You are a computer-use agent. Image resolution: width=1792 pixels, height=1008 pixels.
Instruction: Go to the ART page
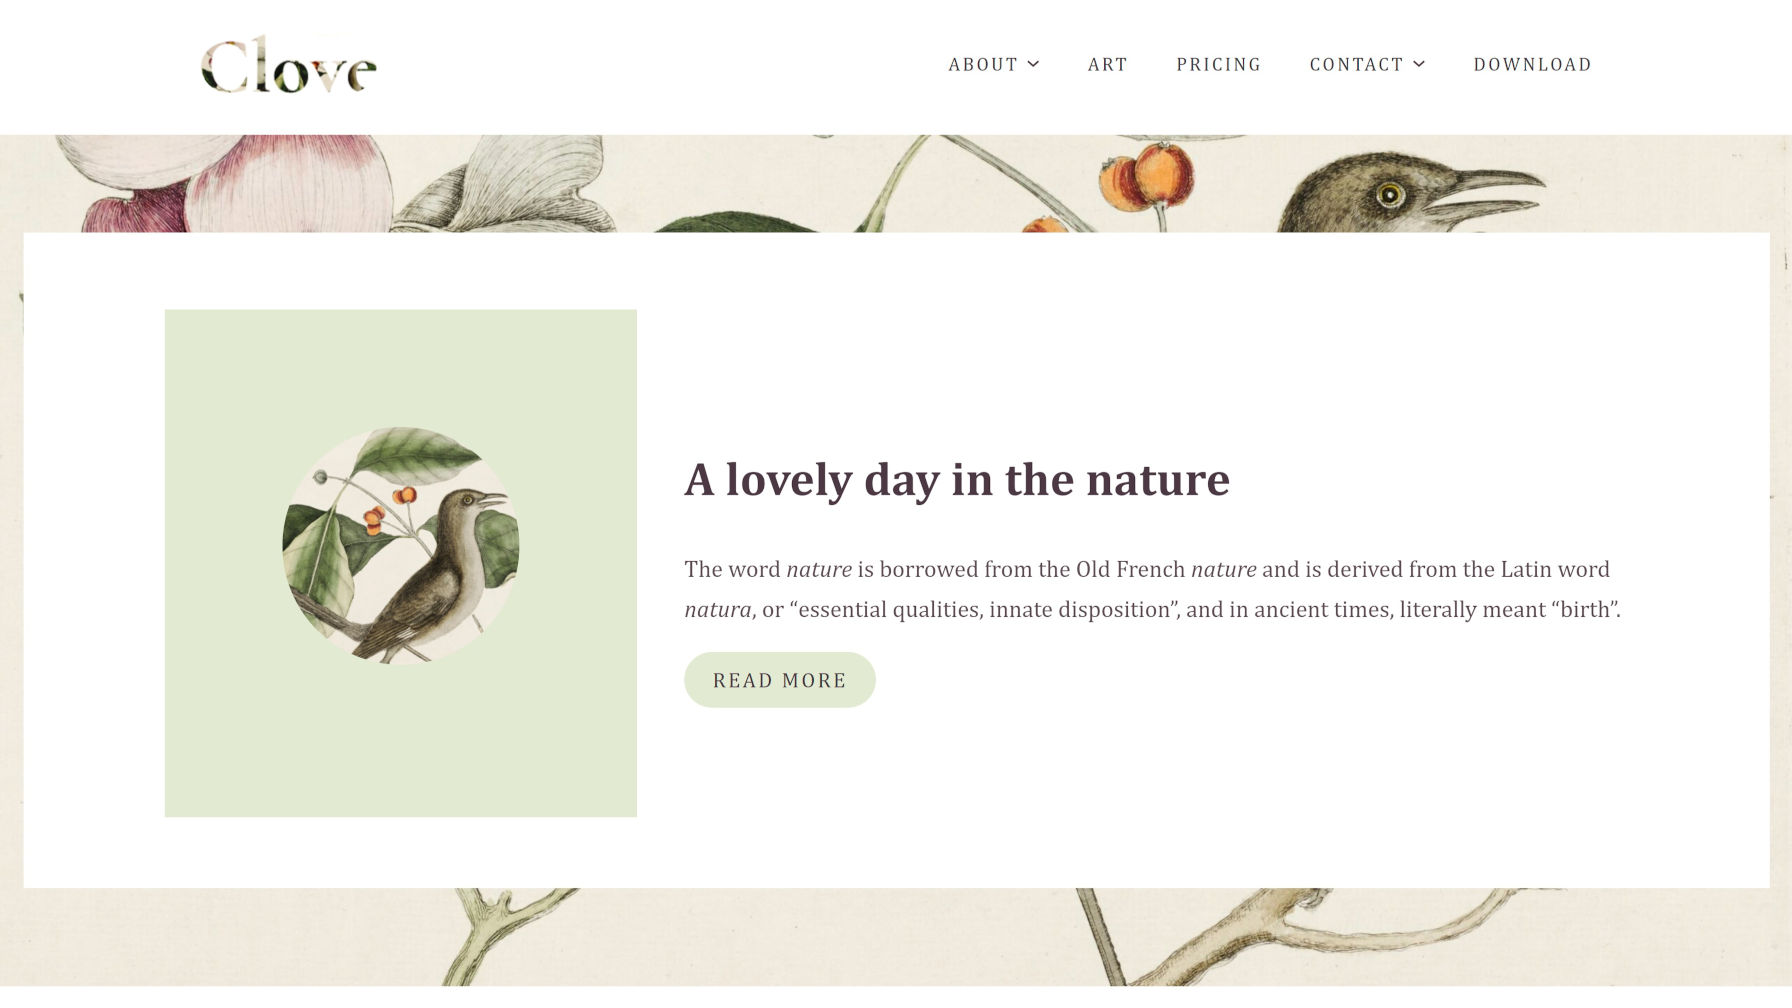1107,64
